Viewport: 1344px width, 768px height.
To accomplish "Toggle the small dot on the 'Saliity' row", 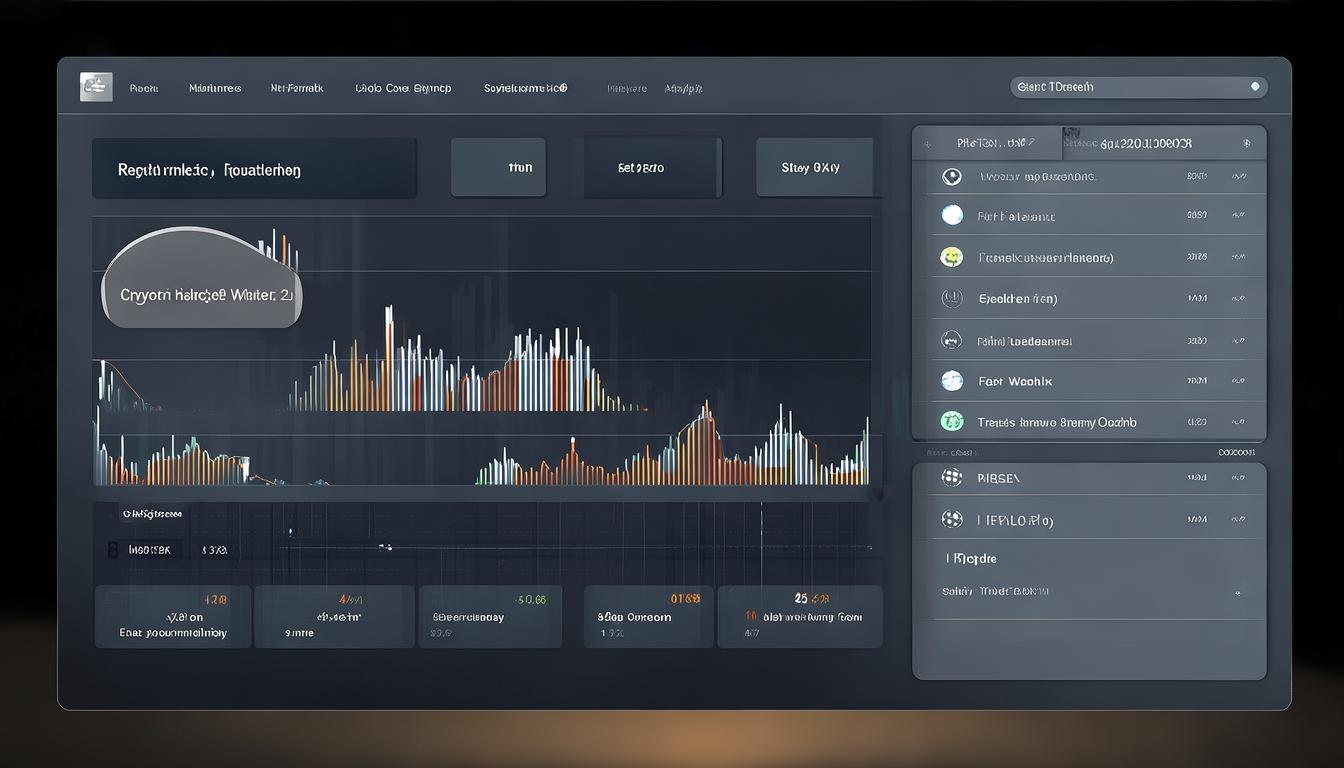I will point(1238,592).
